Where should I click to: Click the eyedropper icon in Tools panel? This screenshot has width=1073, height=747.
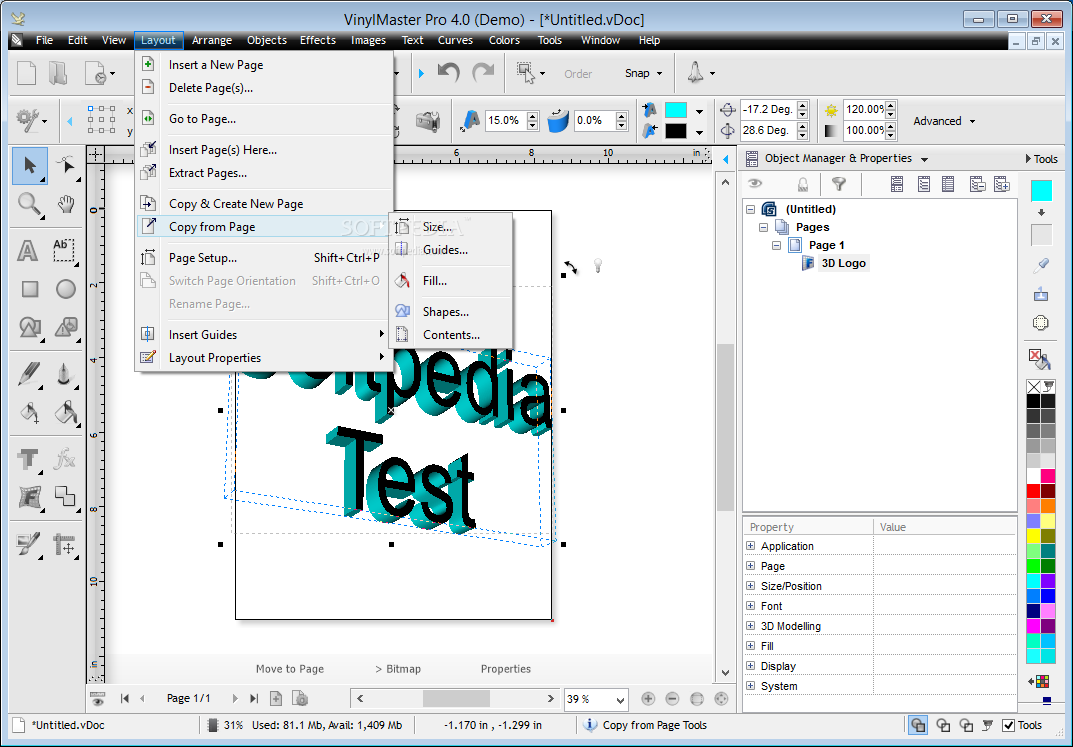tap(1041, 265)
